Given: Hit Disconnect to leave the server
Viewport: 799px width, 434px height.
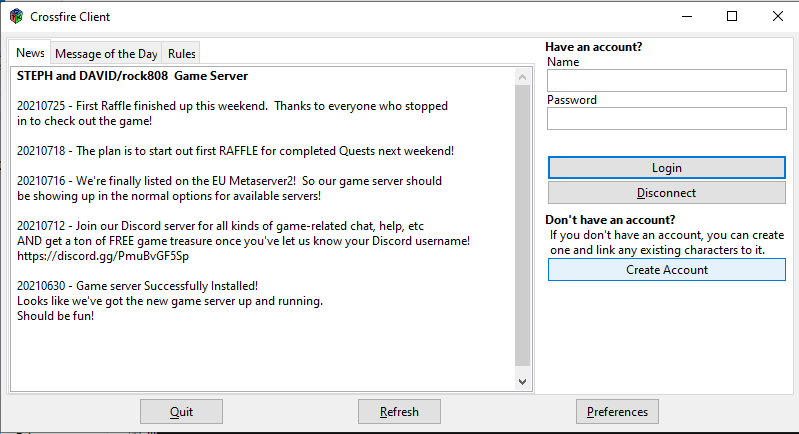Looking at the screenshot, I should pos(666,193).
